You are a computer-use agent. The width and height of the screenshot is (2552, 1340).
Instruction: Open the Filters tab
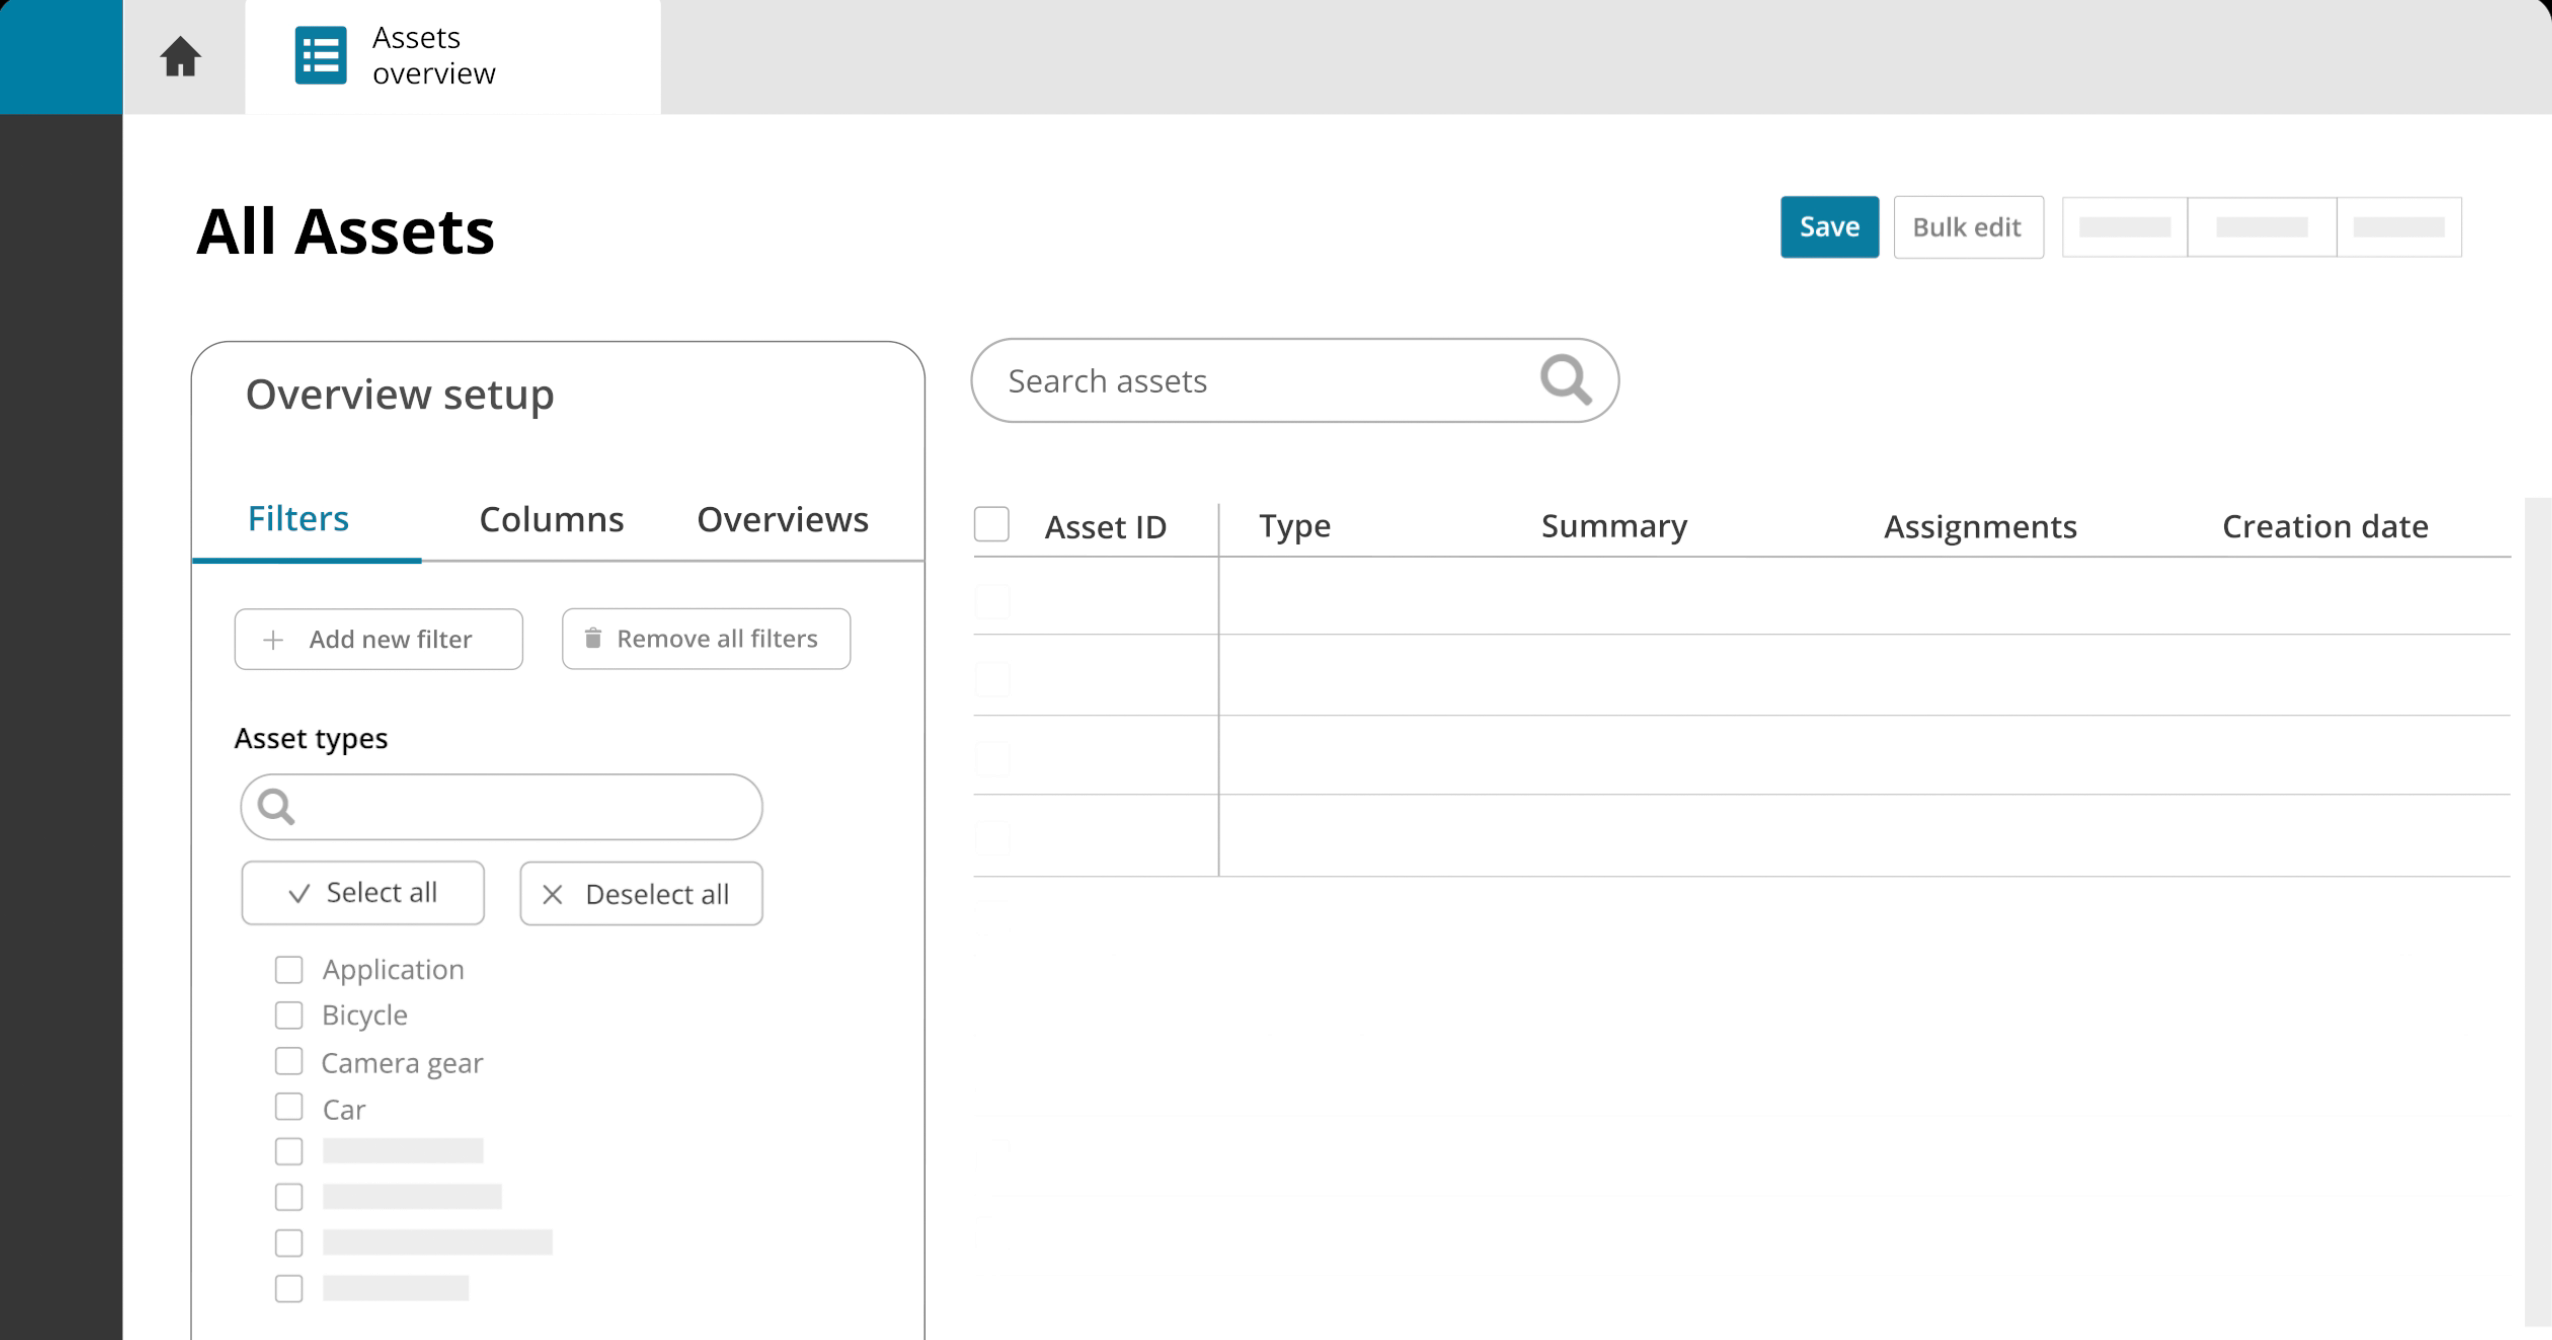click(298, 518)
